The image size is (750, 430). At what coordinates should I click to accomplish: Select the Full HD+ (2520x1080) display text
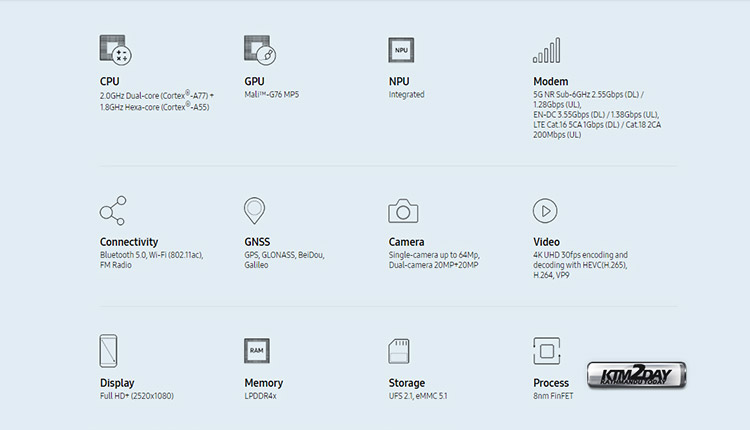pos(137,396)
